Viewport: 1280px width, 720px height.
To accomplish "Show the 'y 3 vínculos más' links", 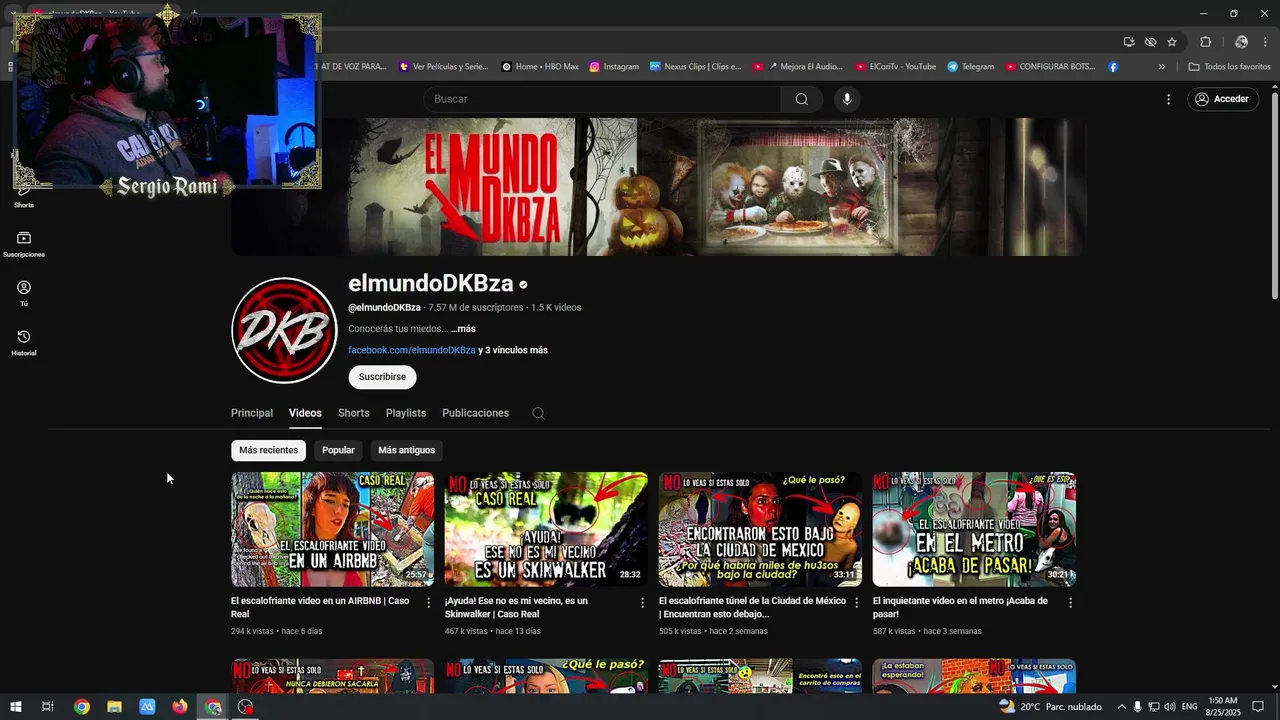I will 513,350.
